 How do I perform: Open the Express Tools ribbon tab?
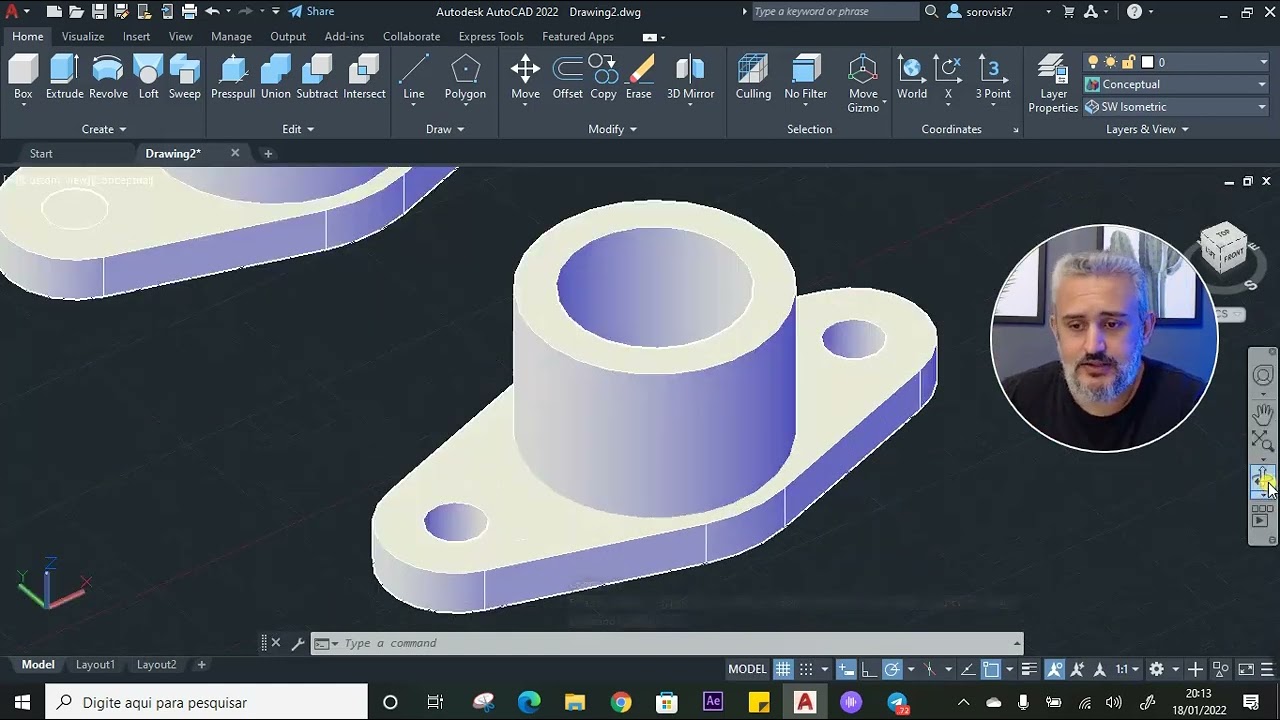(x=491, y=36)
